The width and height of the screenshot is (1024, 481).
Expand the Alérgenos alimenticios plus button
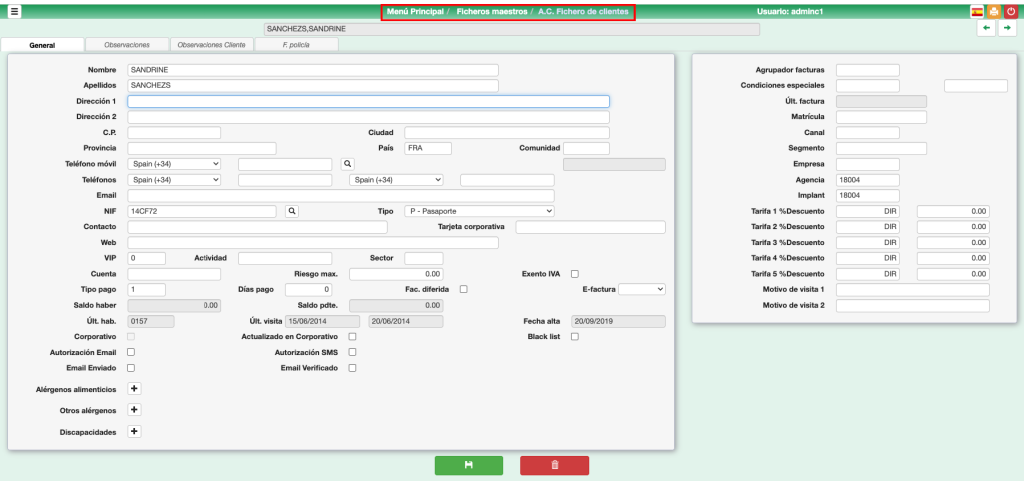pos(135,389)
